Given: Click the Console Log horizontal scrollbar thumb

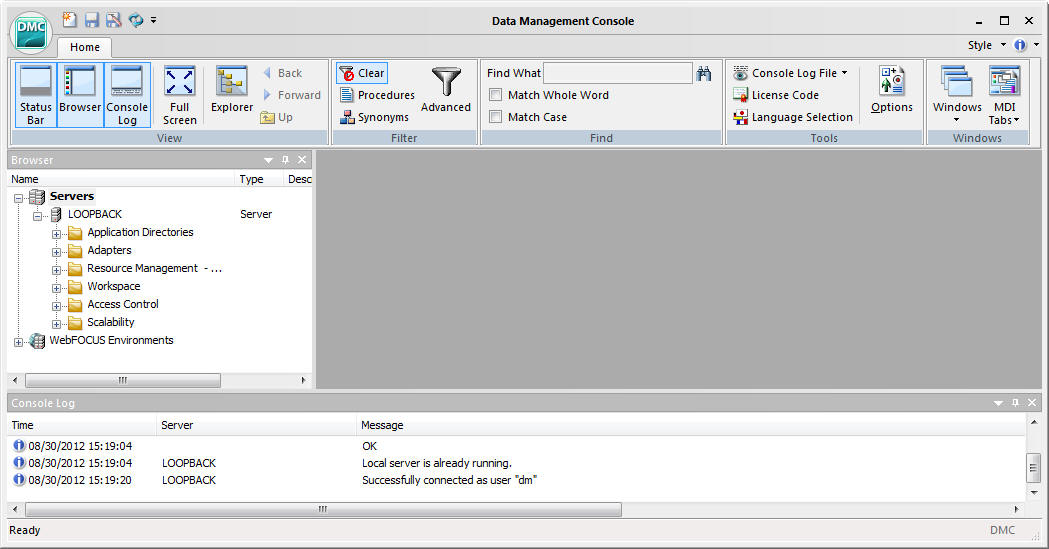Looking at the screenshot, I should click(x=323, y=510).
